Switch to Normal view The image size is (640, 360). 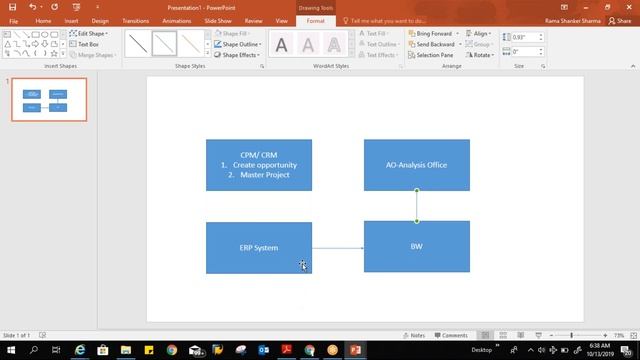[485, 336]
